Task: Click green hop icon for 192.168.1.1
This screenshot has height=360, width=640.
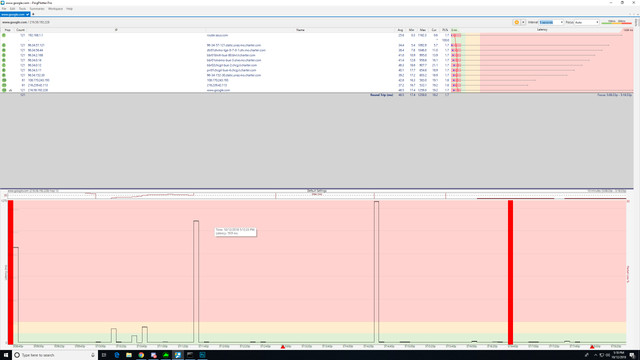Action: pos(4,36)
